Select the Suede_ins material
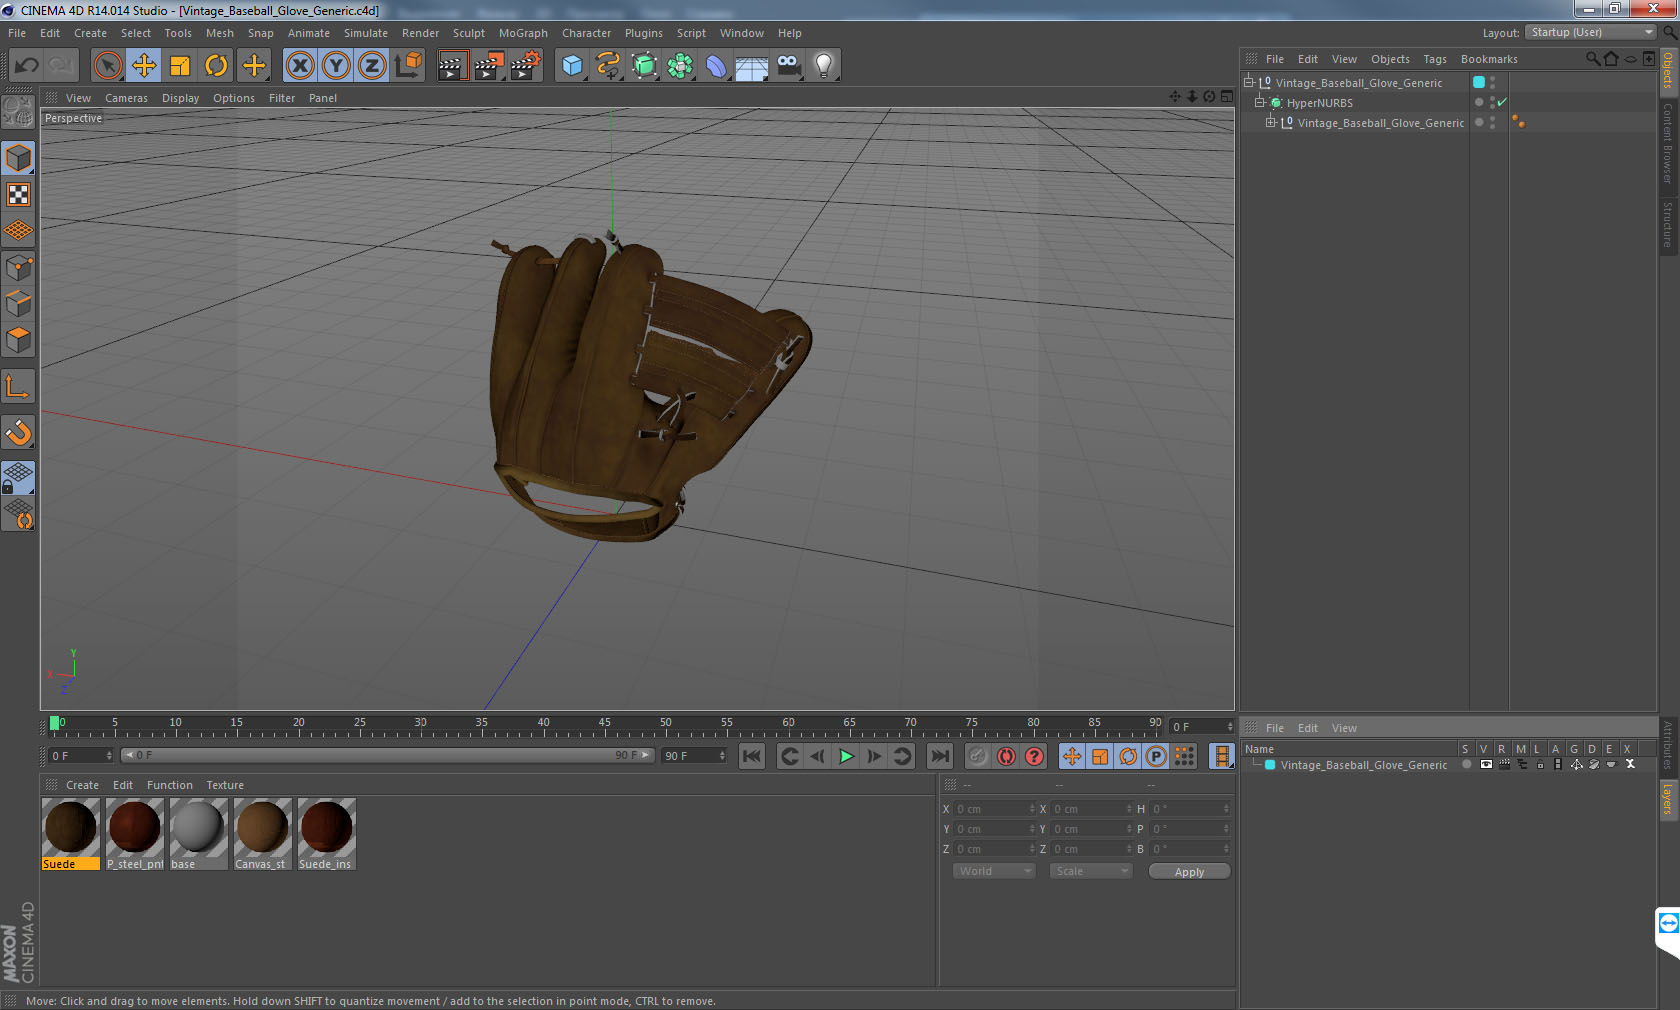Viewport: 1680px width, 1010px height. 327,834
